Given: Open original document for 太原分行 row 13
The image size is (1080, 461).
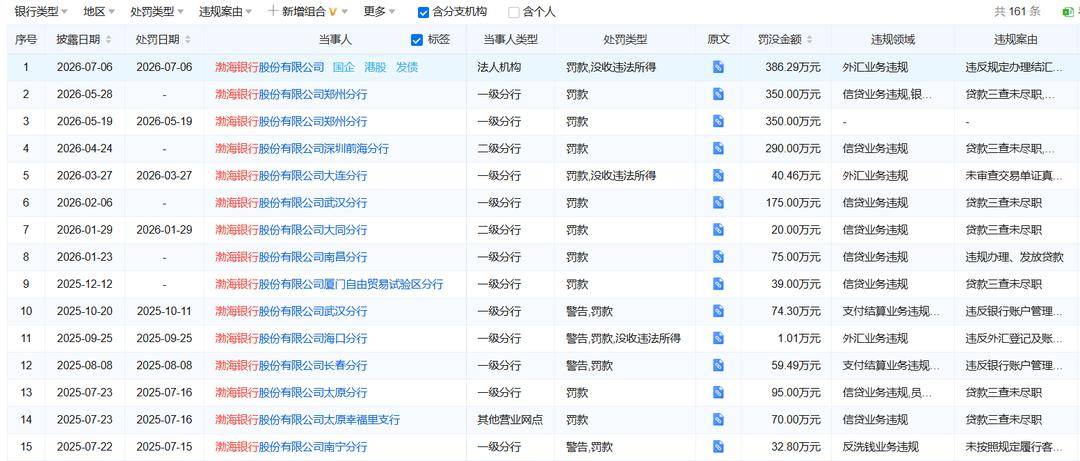Looking at the screenshot, I should pos(718,392).
